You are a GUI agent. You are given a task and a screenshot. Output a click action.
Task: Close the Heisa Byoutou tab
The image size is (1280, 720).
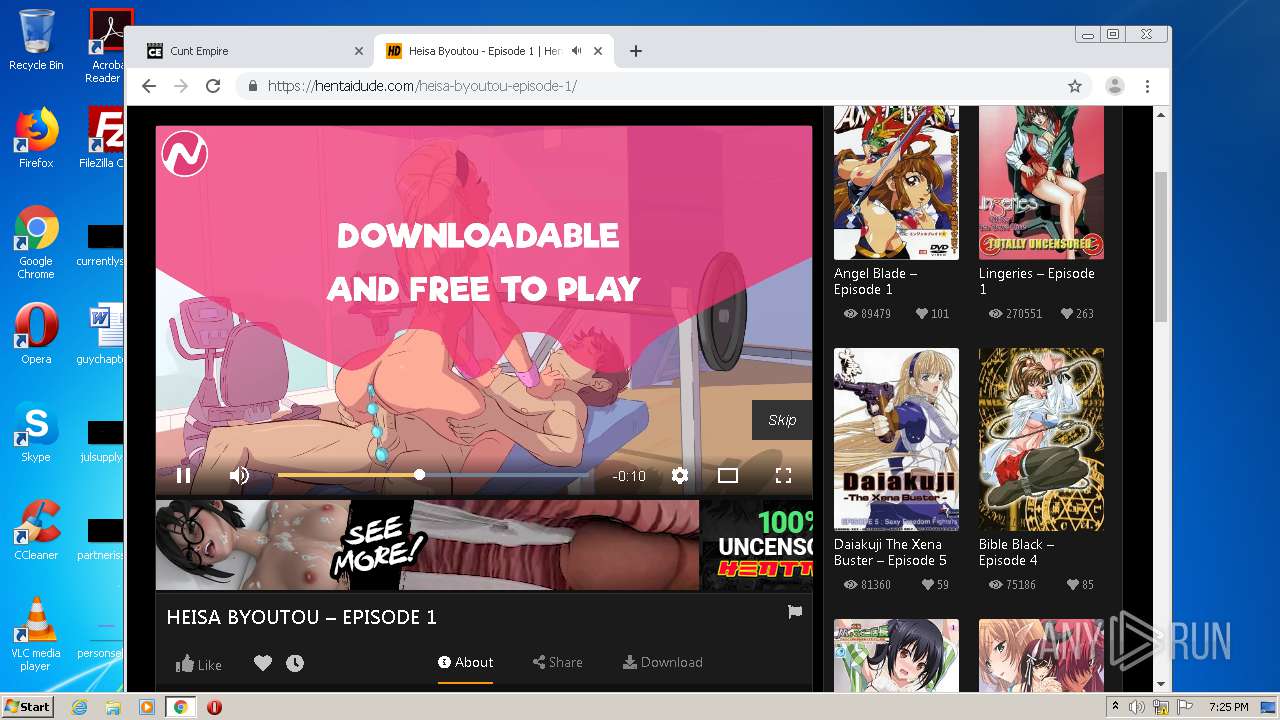[599, 51]
